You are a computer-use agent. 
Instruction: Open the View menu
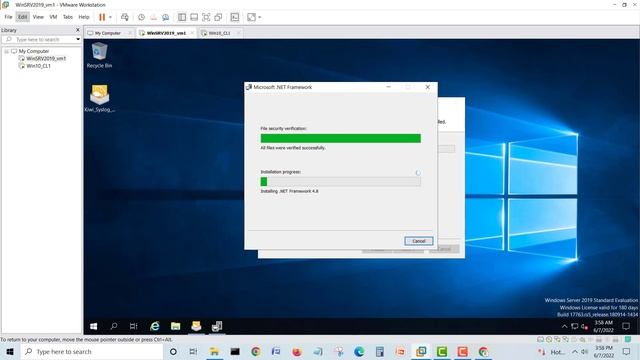38,17
